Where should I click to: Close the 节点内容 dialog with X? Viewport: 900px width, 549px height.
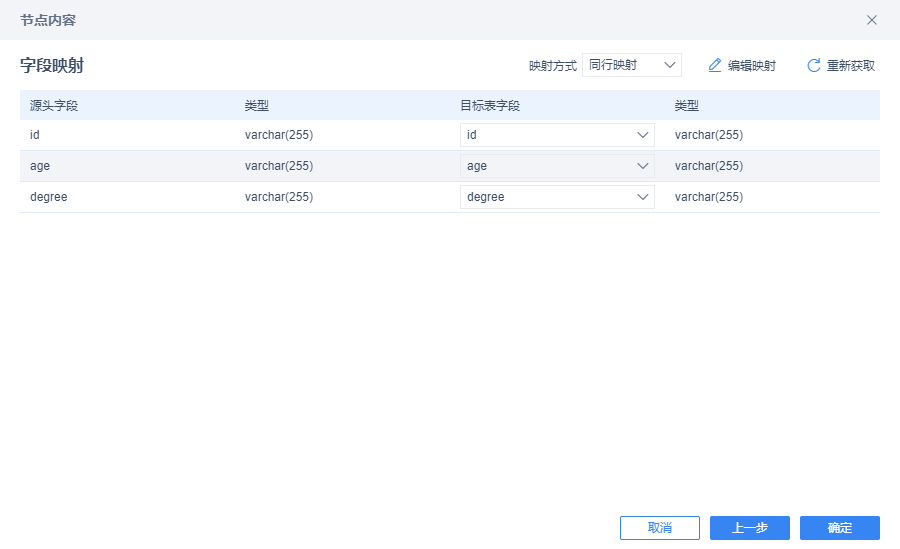(871, 20)
